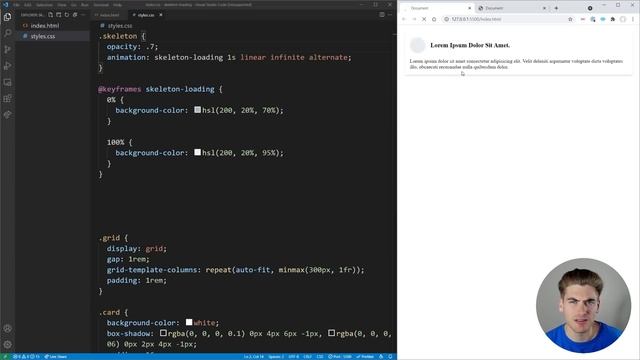Viewport: 640px width, 360px height.
Task: Open the Explorer view in activity bar
Action: (7, 17)
